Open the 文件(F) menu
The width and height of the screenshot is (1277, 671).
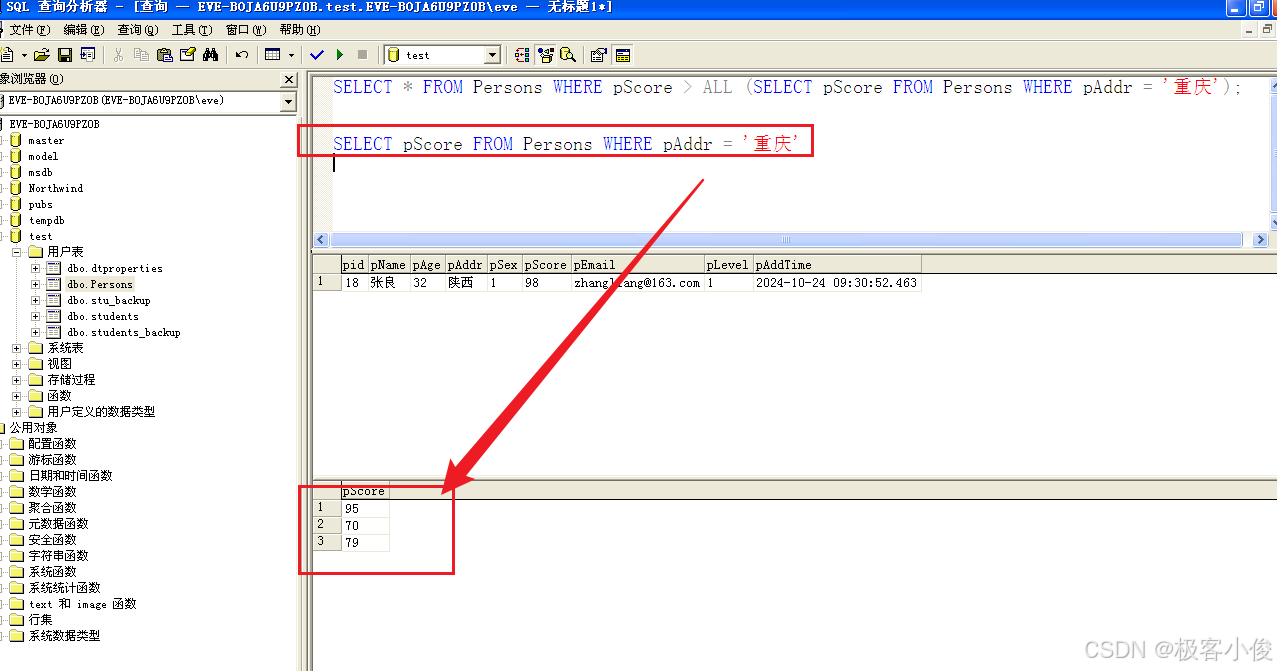[29, 30]
